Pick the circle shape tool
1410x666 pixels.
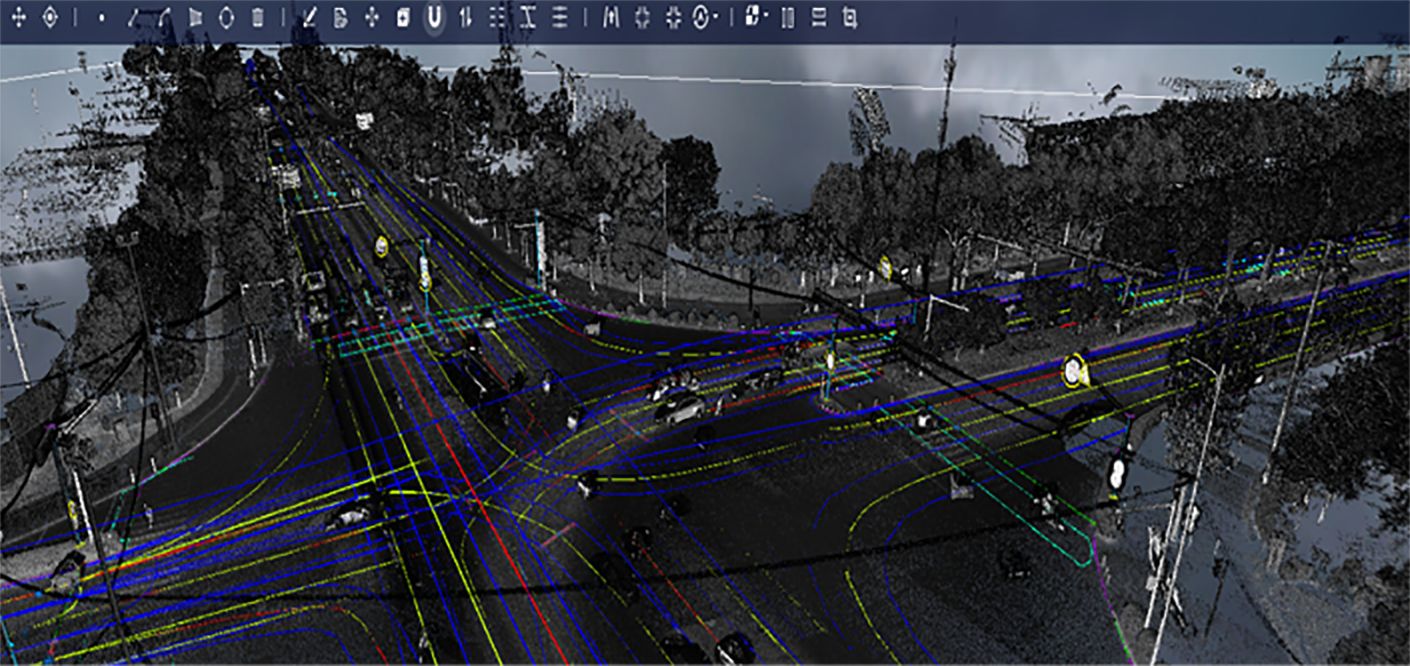[226, 17]
